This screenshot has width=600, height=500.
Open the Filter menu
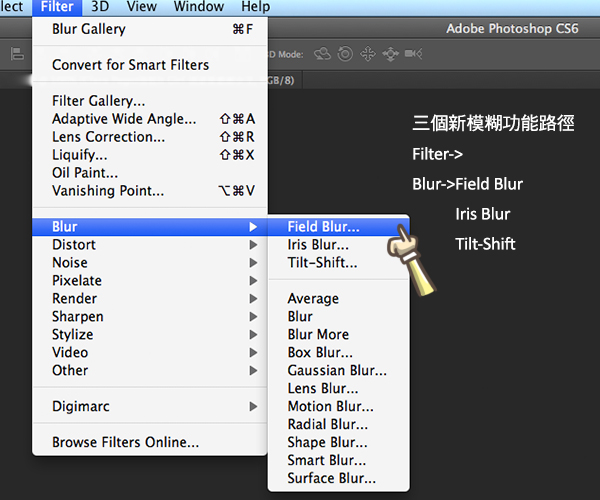[57, 7]
